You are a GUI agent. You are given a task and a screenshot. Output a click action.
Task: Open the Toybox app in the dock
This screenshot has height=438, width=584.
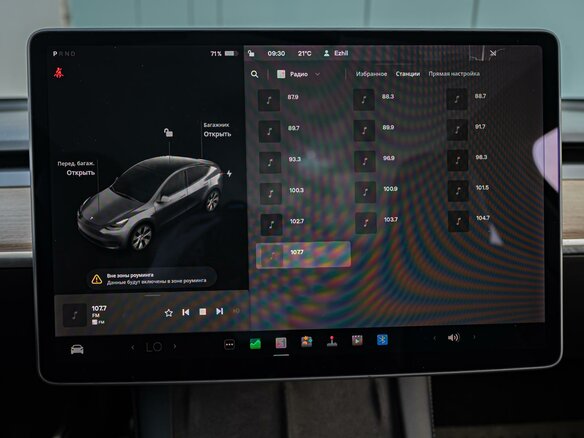(x=307, y=342)
